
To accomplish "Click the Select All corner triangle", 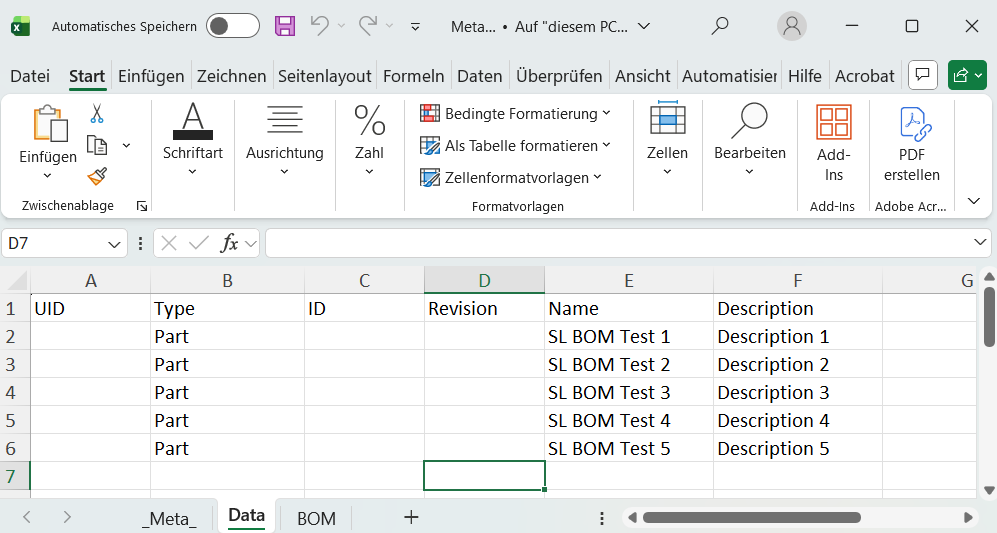I will click(15, 280).
